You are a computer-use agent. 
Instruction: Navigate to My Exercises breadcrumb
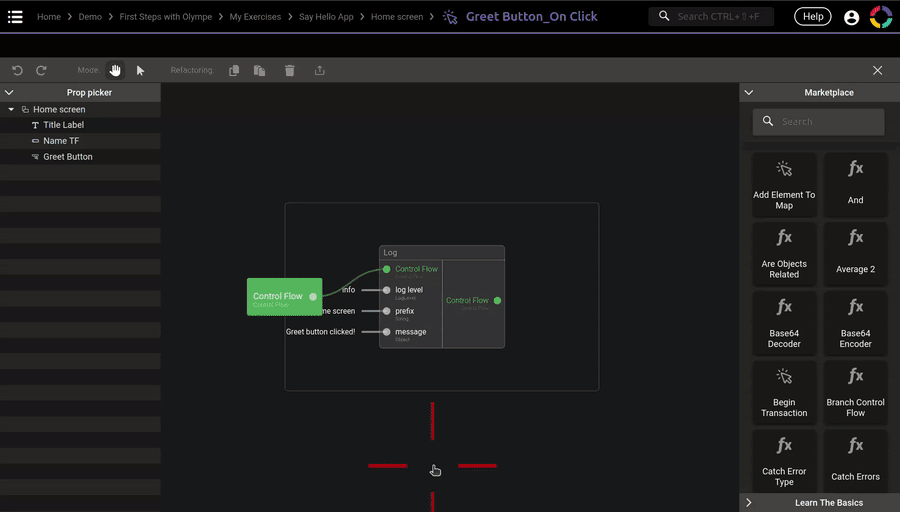click(255, 17)
